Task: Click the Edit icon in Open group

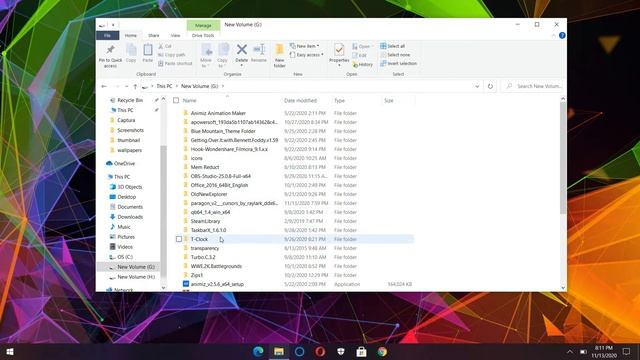Action: click(355, 55)
